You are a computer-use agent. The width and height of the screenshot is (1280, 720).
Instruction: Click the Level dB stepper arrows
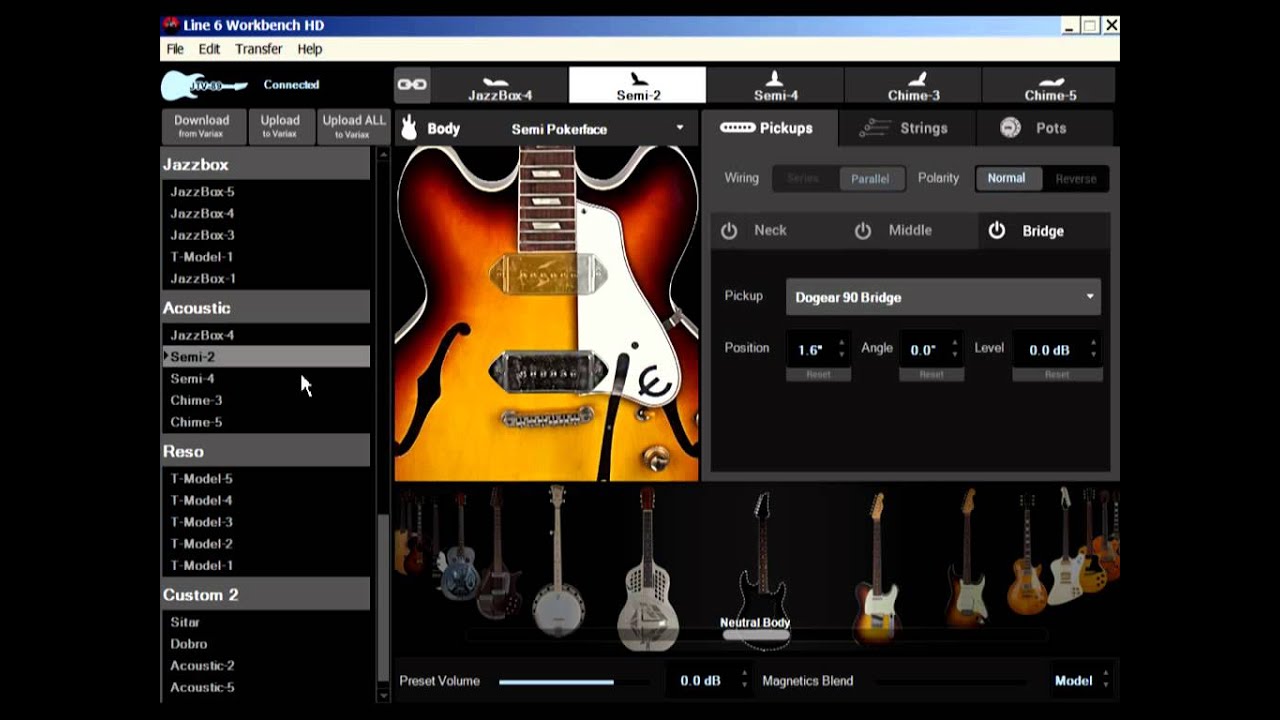point(1093,348)
